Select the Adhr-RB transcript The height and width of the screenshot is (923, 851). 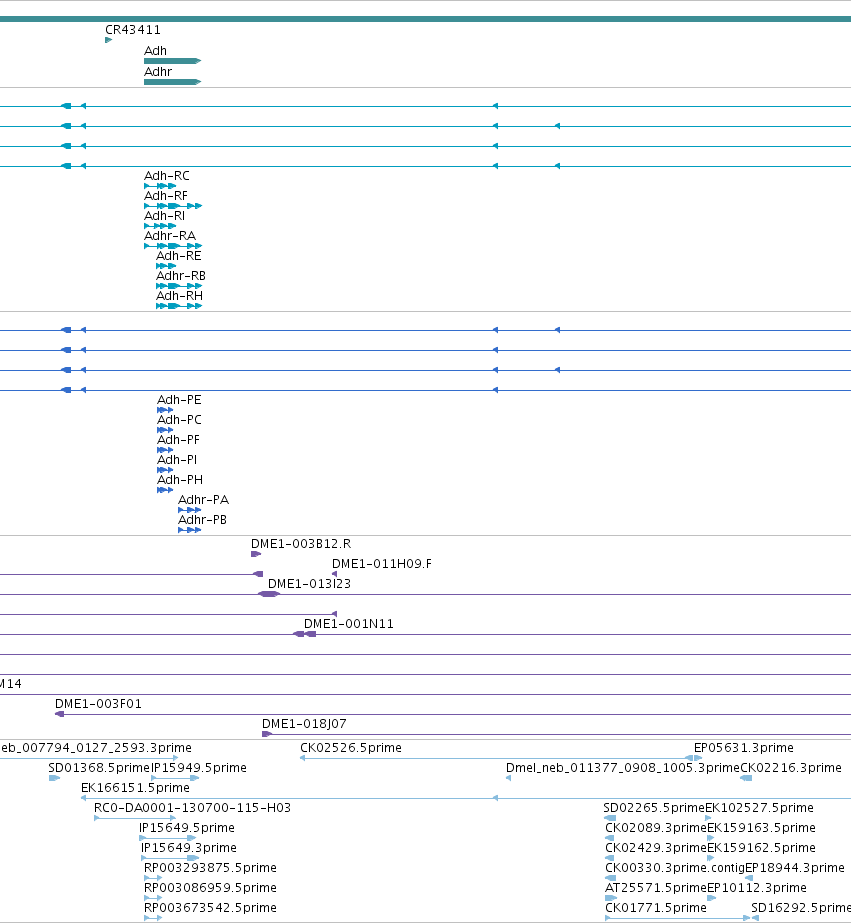[179, 286]
